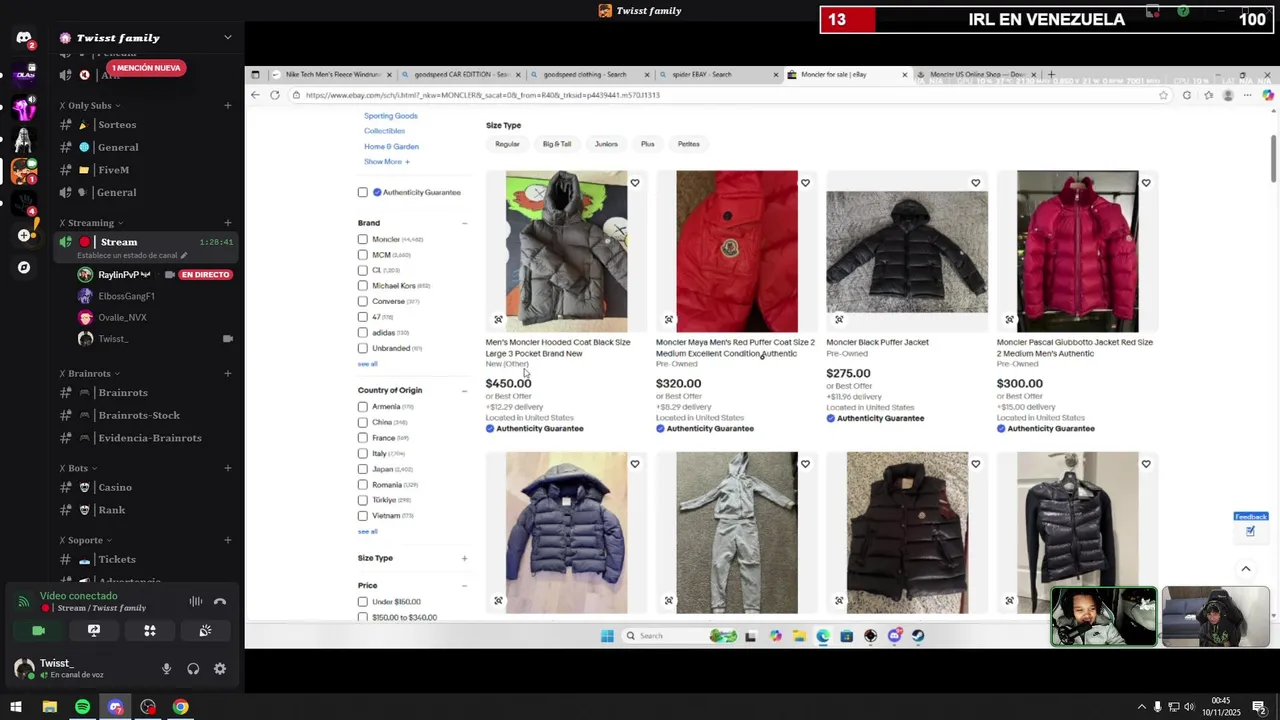Tick the adidas brand checkbox
This screenshot has width=1280, height=720.
click(x=363, y=332)
